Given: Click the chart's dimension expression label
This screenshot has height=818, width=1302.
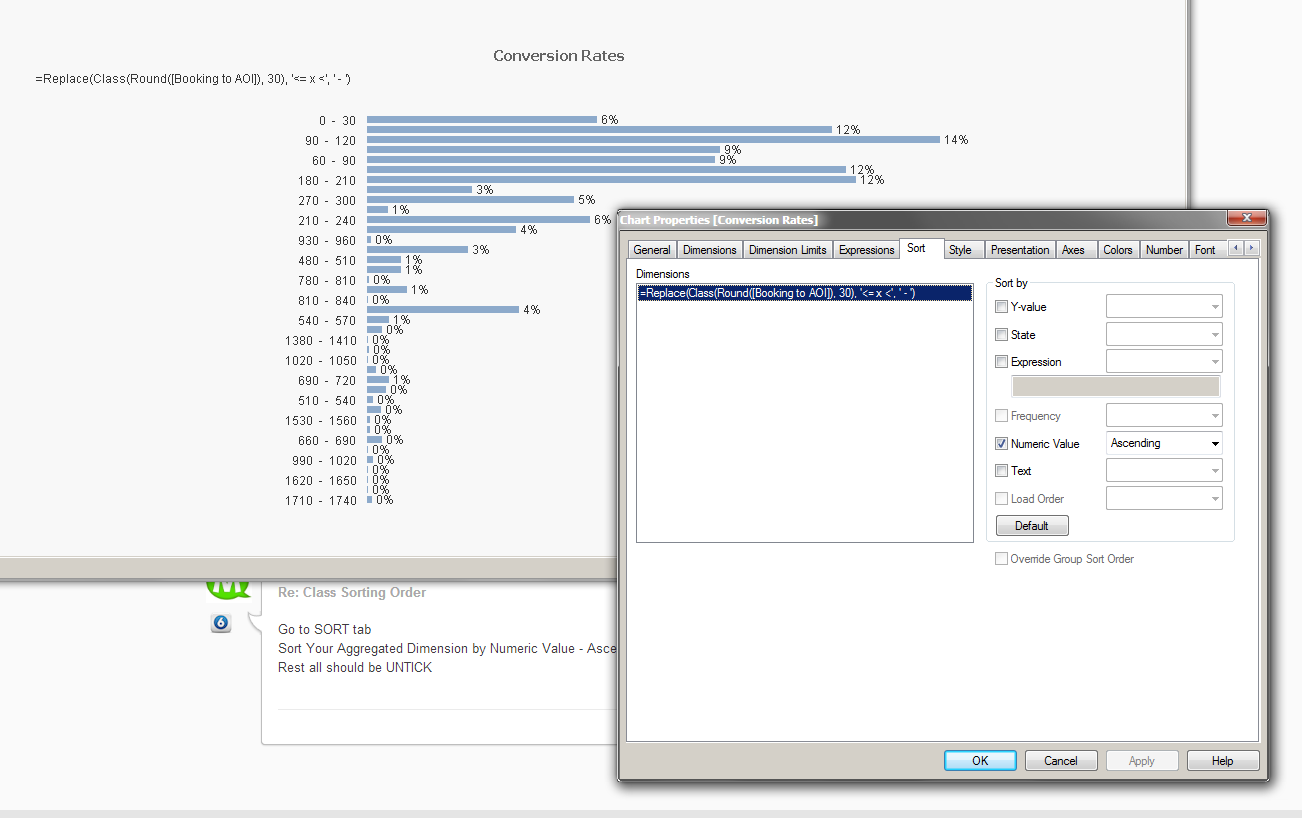Looking at the screenshot, I should click(x=193, y=79).
